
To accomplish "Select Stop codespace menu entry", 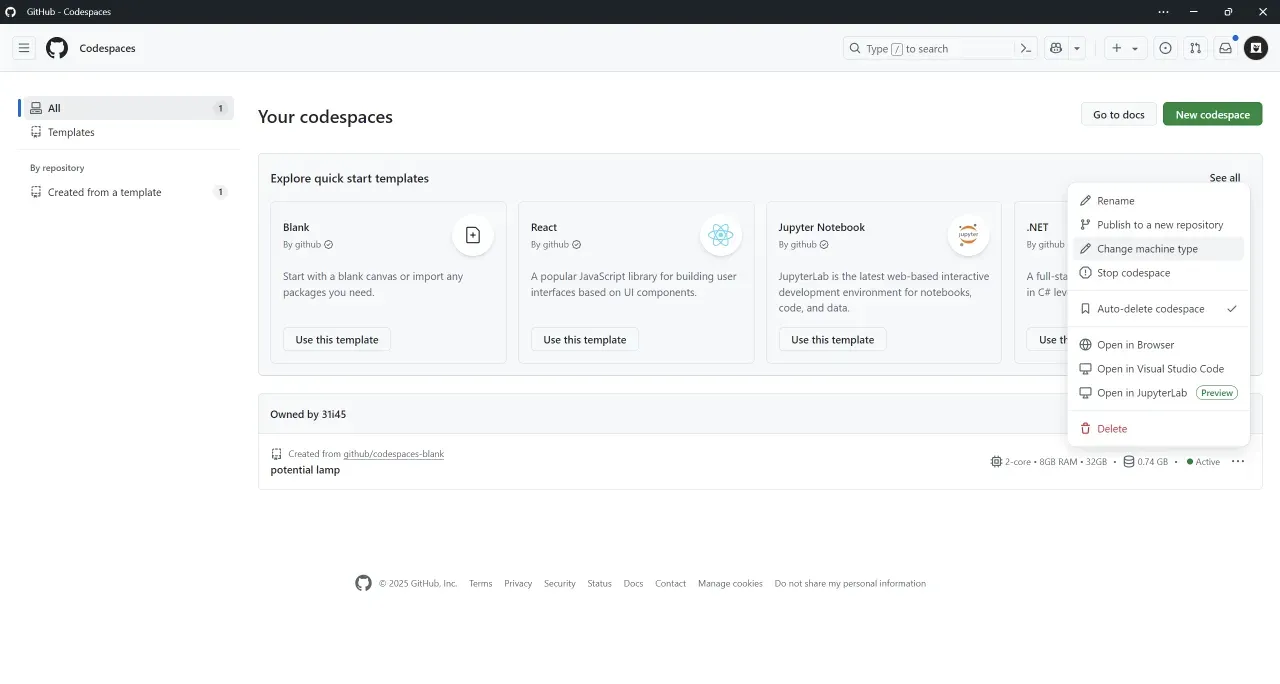I will tap(1158, 273).
